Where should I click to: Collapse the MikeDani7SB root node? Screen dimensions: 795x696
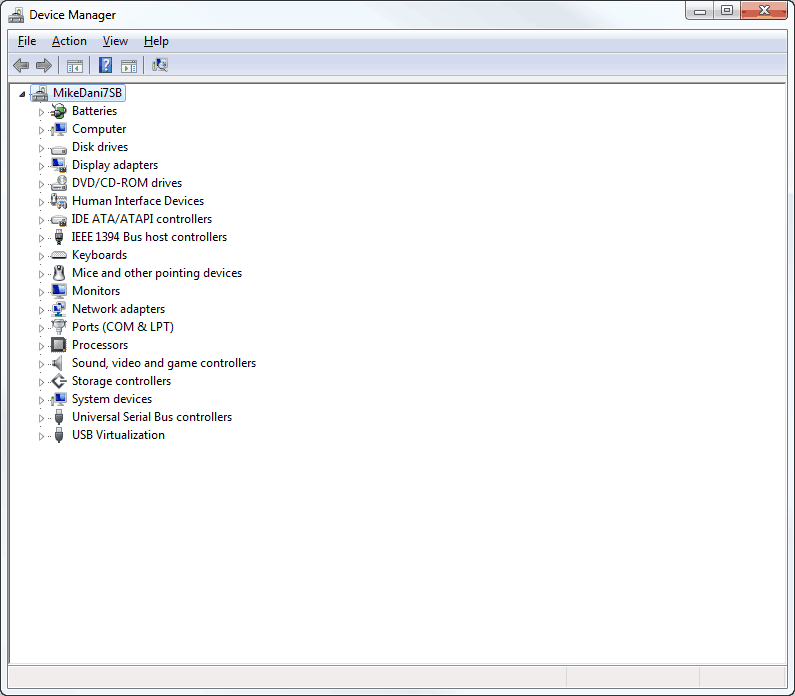pyautogui.click(x=22, y=94)
